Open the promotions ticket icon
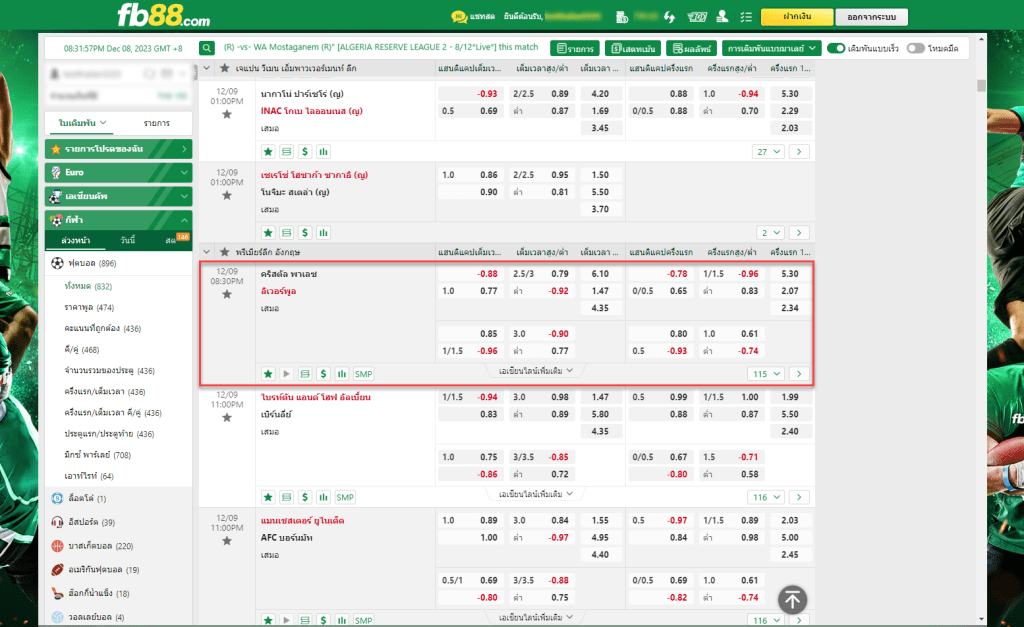The image size is (1024, 627). click(697, 17)
